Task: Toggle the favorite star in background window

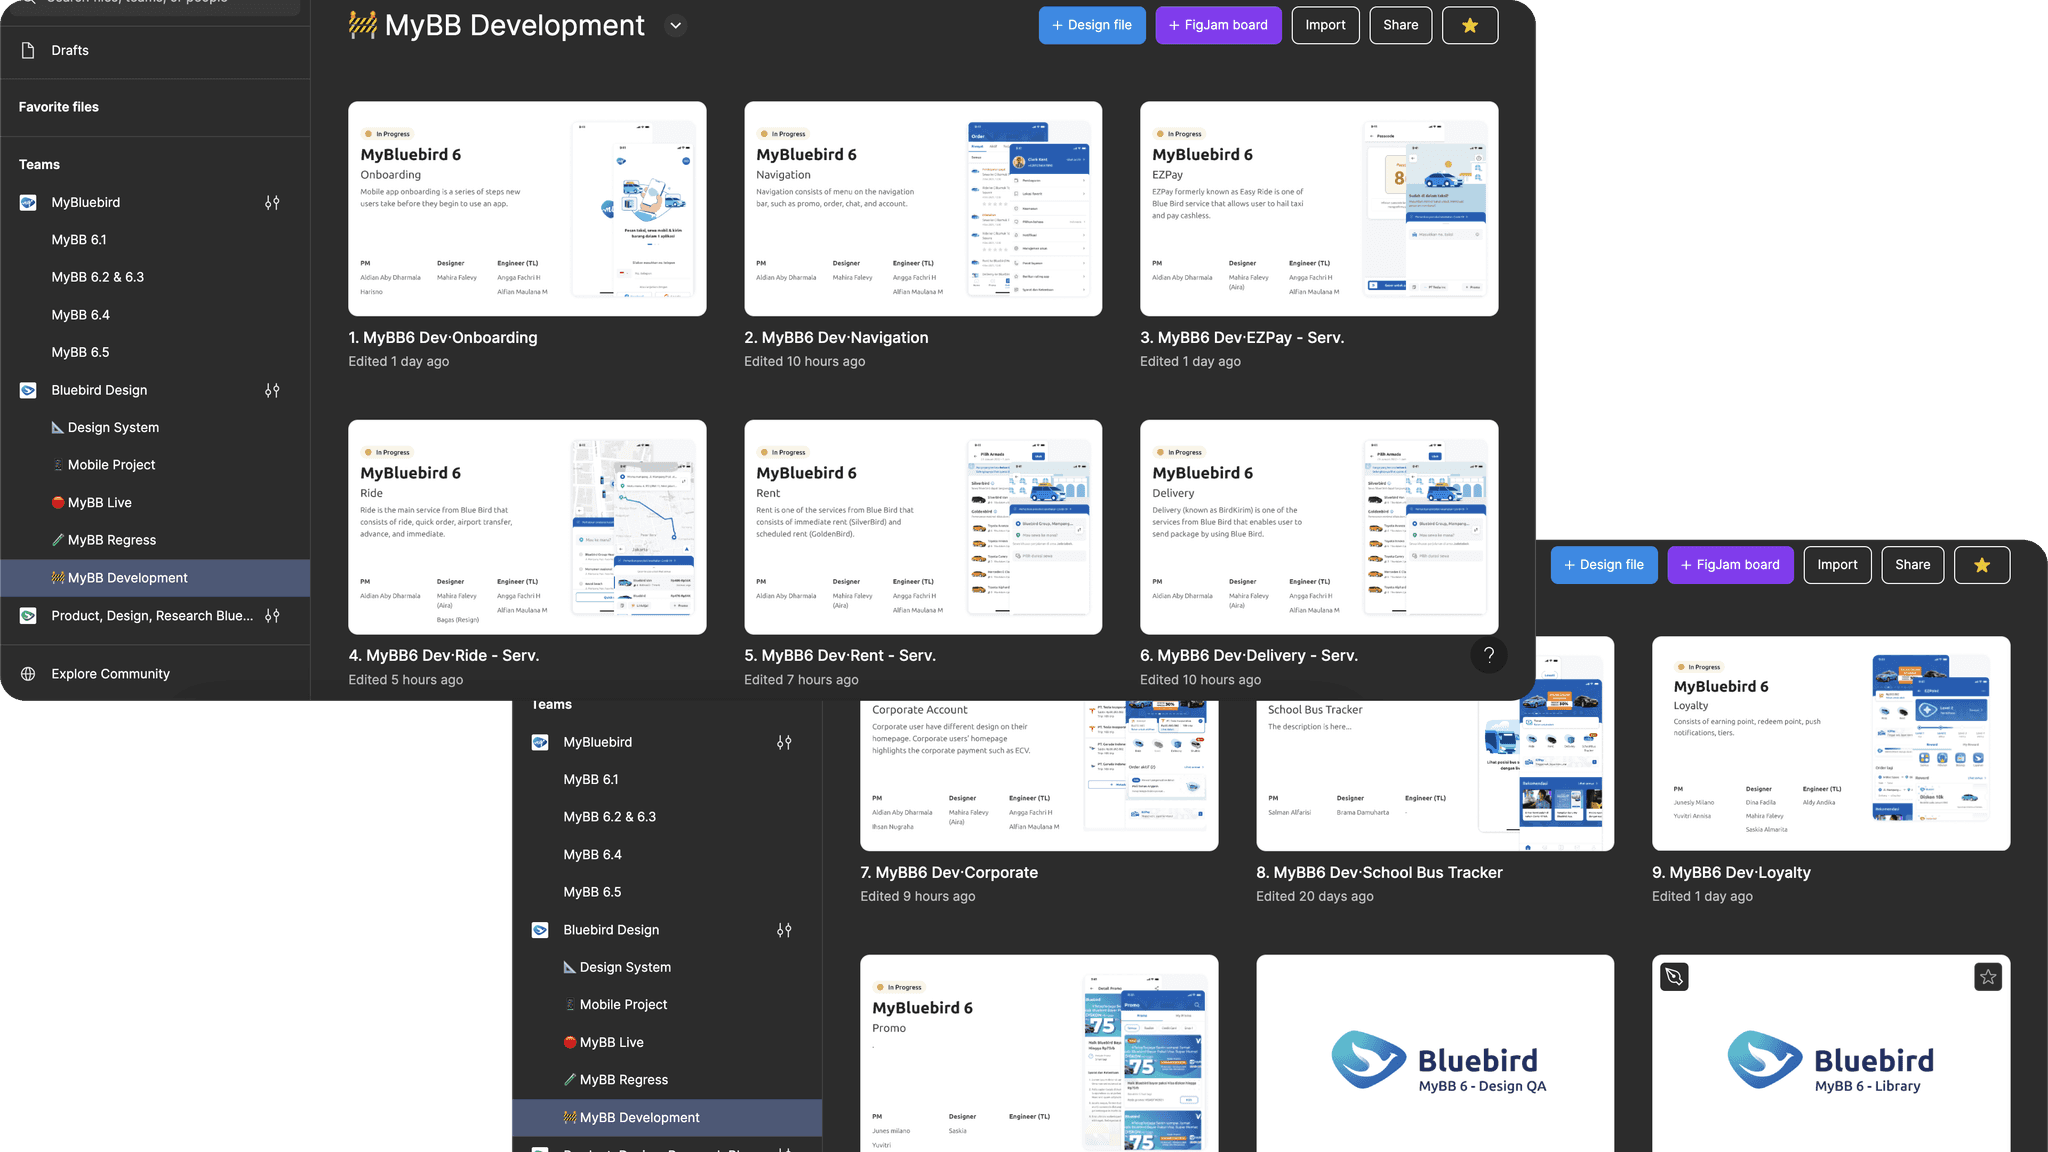Action: [x=1981, y=565]
